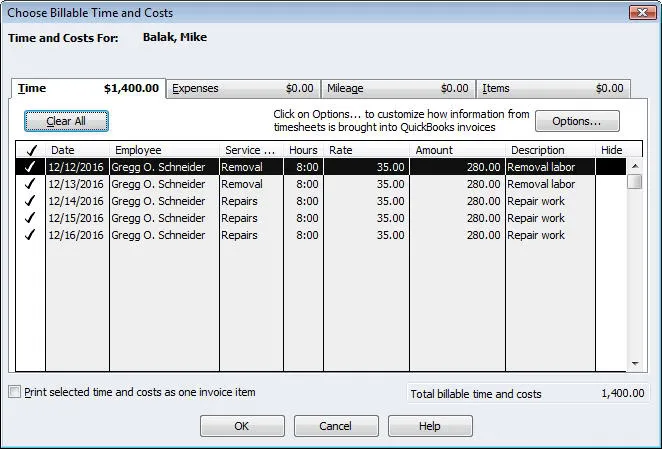Select the Items tab
This screenshot has height=449, width=662.
click(552, 89)
